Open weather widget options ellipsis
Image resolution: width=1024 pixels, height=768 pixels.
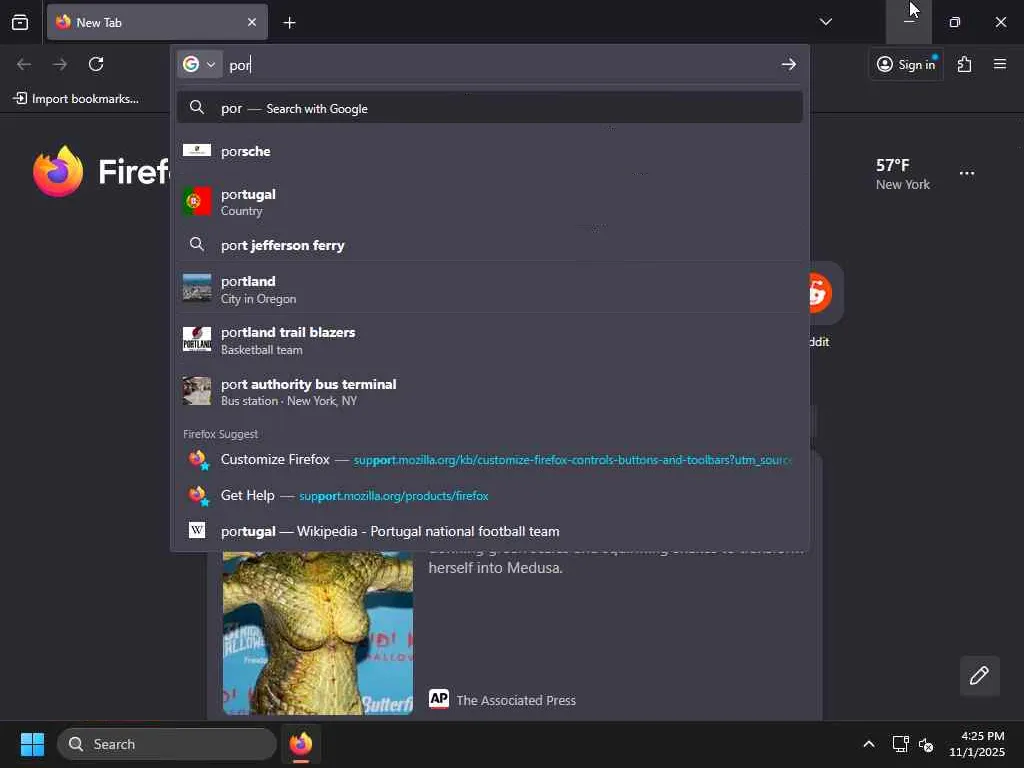[967, 173]
